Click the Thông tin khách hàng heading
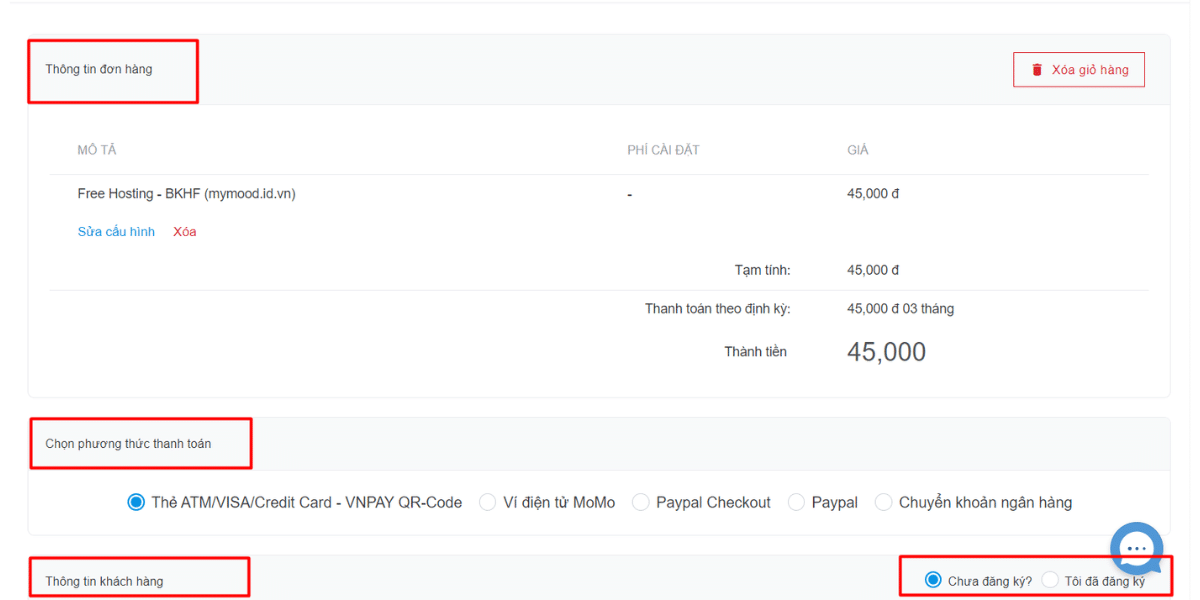 point(104,581)
